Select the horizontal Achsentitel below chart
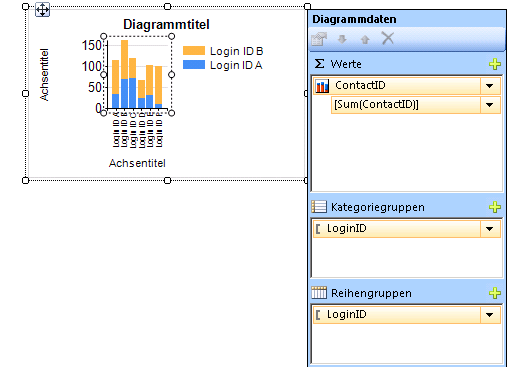 click(x=137, y=163)
